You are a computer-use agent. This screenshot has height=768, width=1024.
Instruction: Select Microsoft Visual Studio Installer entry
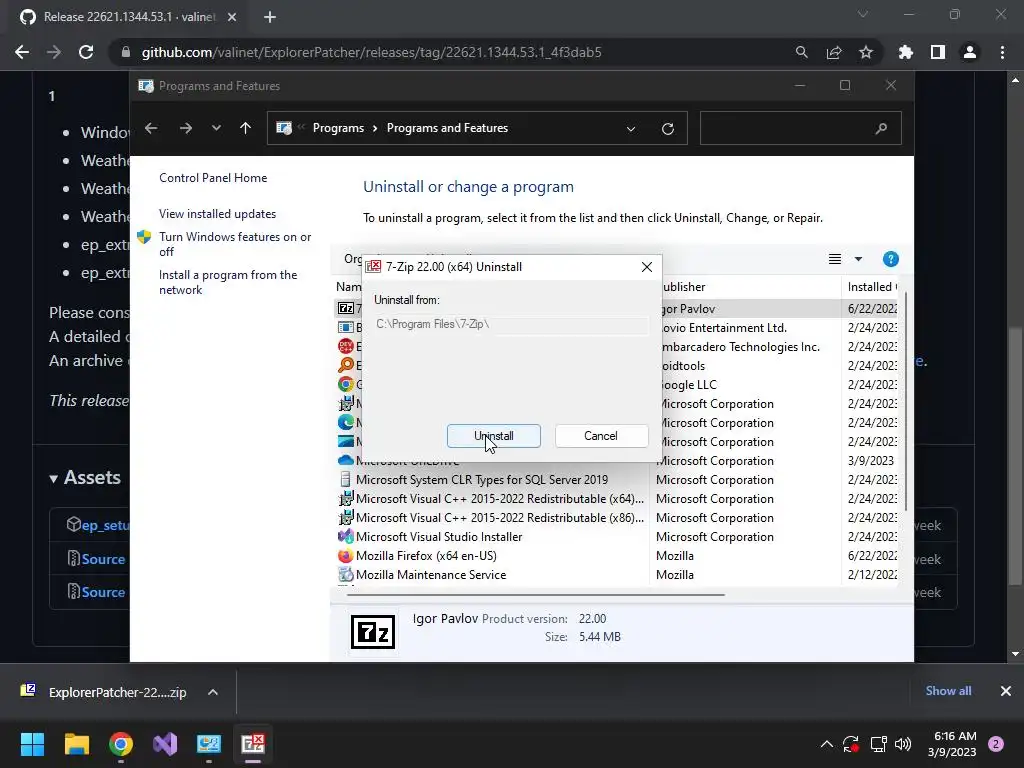439,537
